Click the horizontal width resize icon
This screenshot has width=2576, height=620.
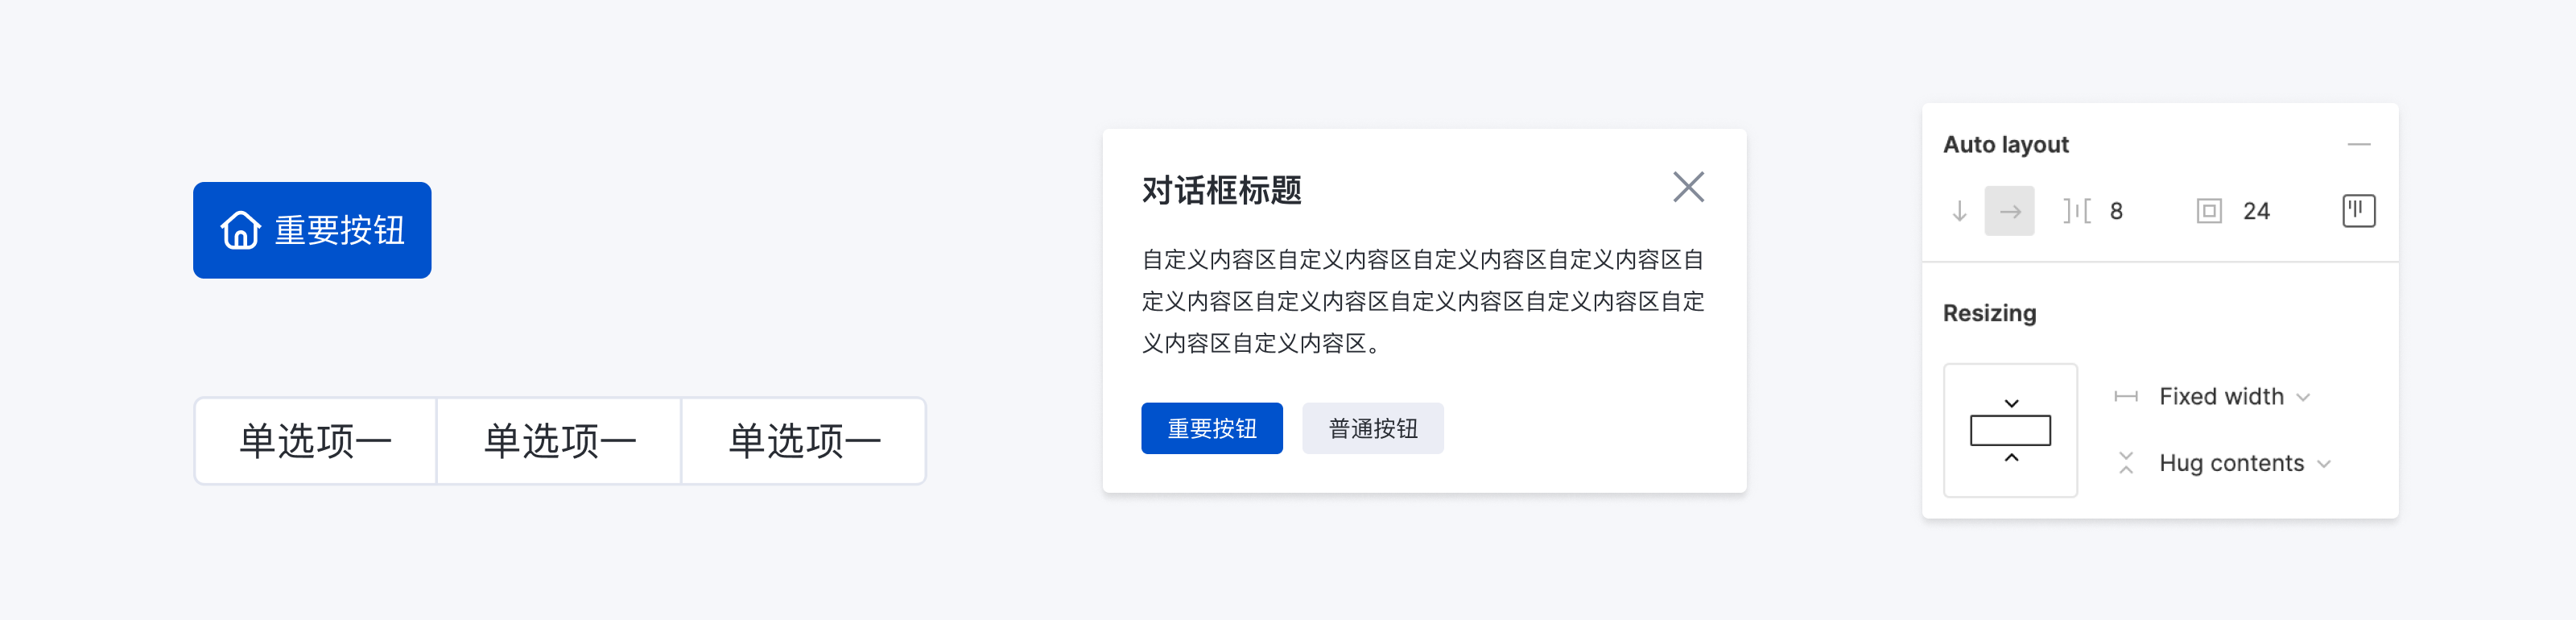click(2126, 397)
